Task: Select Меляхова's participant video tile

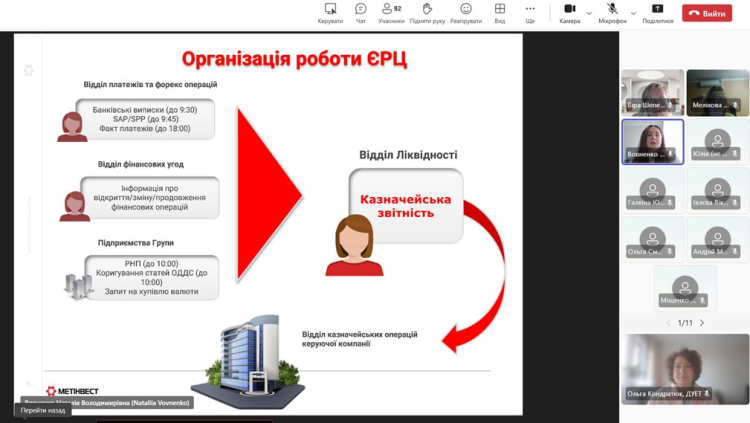Action: click(x=717, y=92)
